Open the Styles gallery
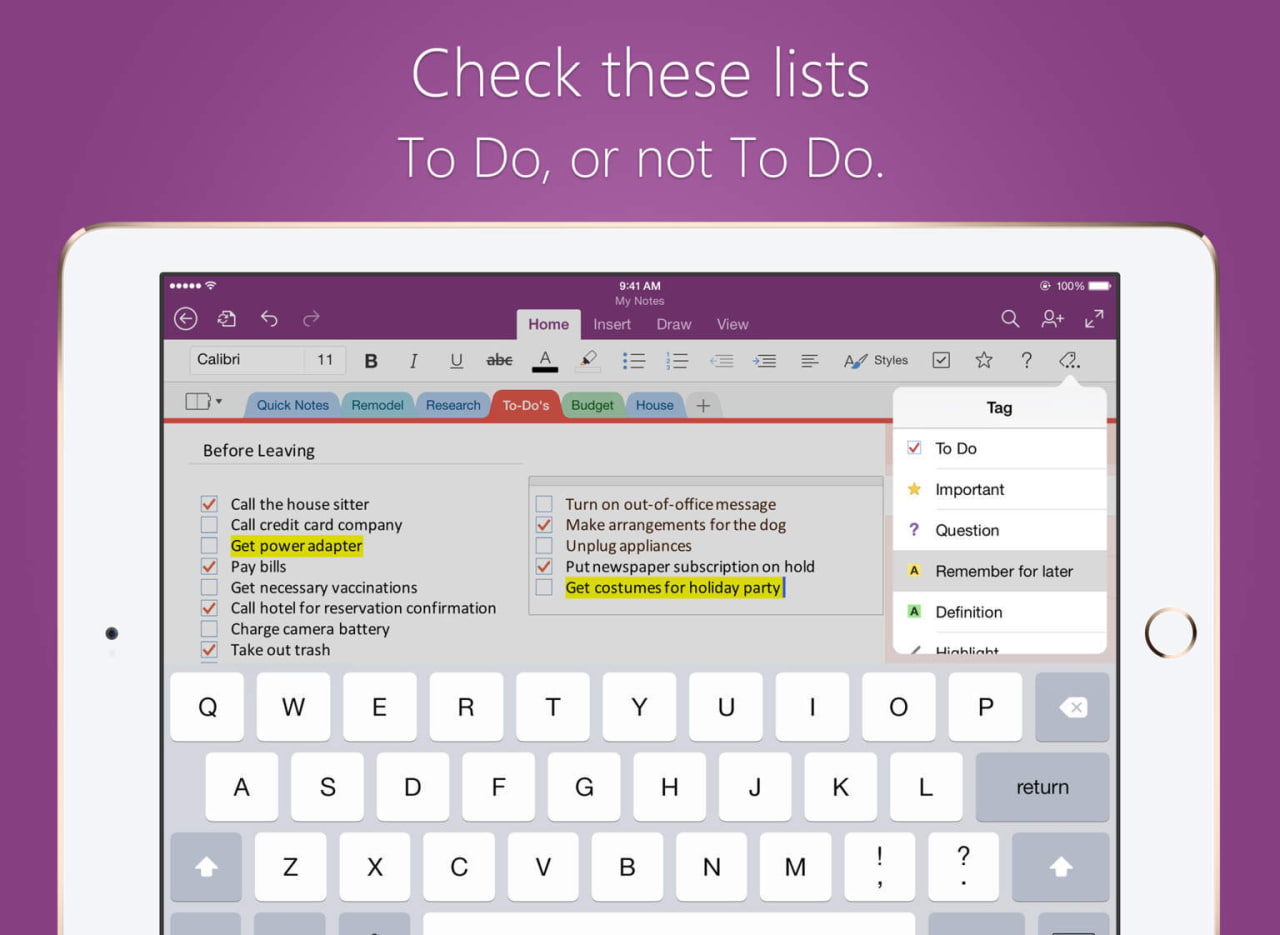This screenshot has height=935, width=1280. (876, 361)
